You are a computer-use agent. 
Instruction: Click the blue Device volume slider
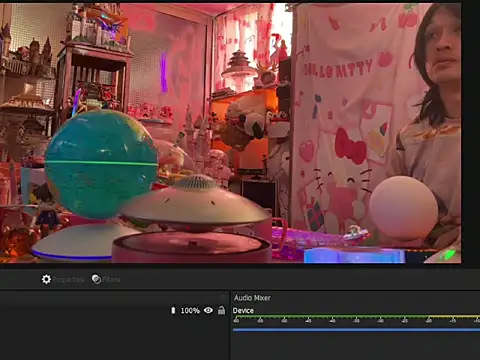(x=356, y=330)
